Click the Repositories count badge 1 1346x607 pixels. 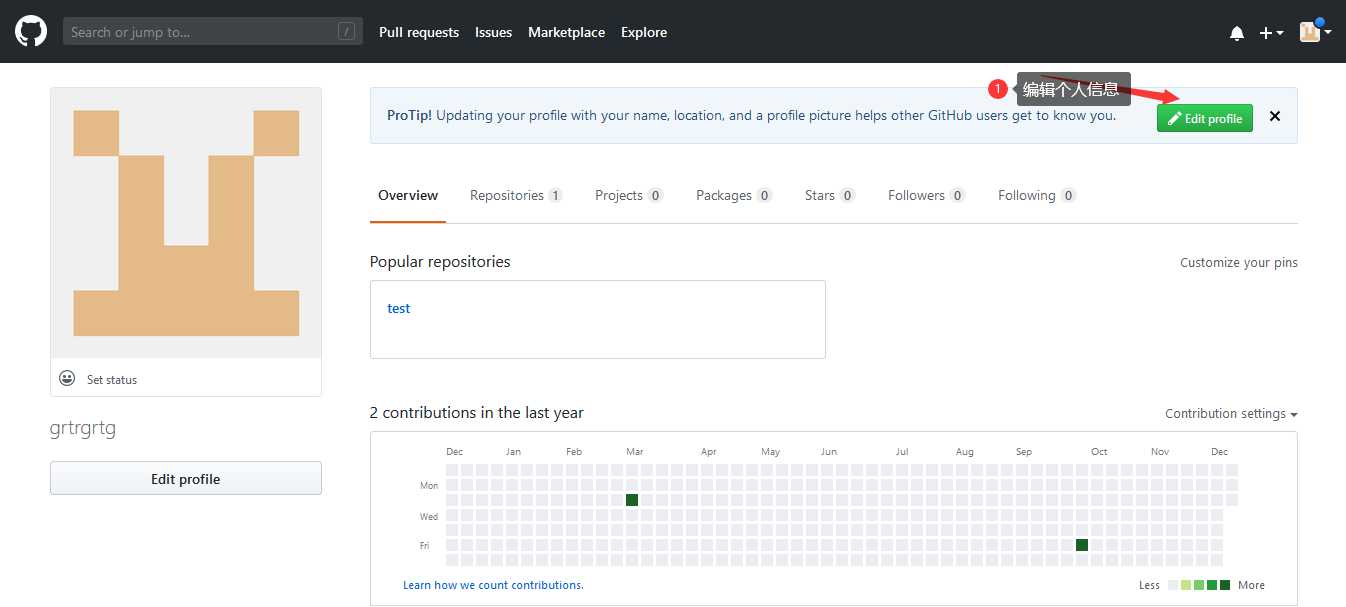(x=555, y=196)
